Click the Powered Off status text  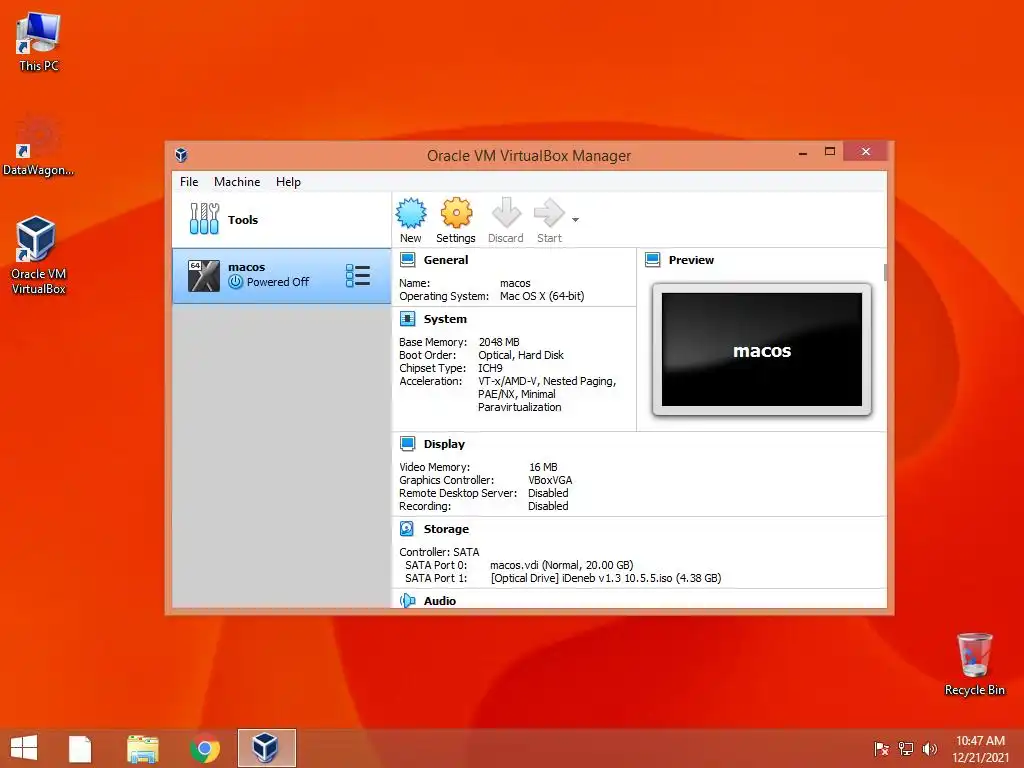coord(278,282)
